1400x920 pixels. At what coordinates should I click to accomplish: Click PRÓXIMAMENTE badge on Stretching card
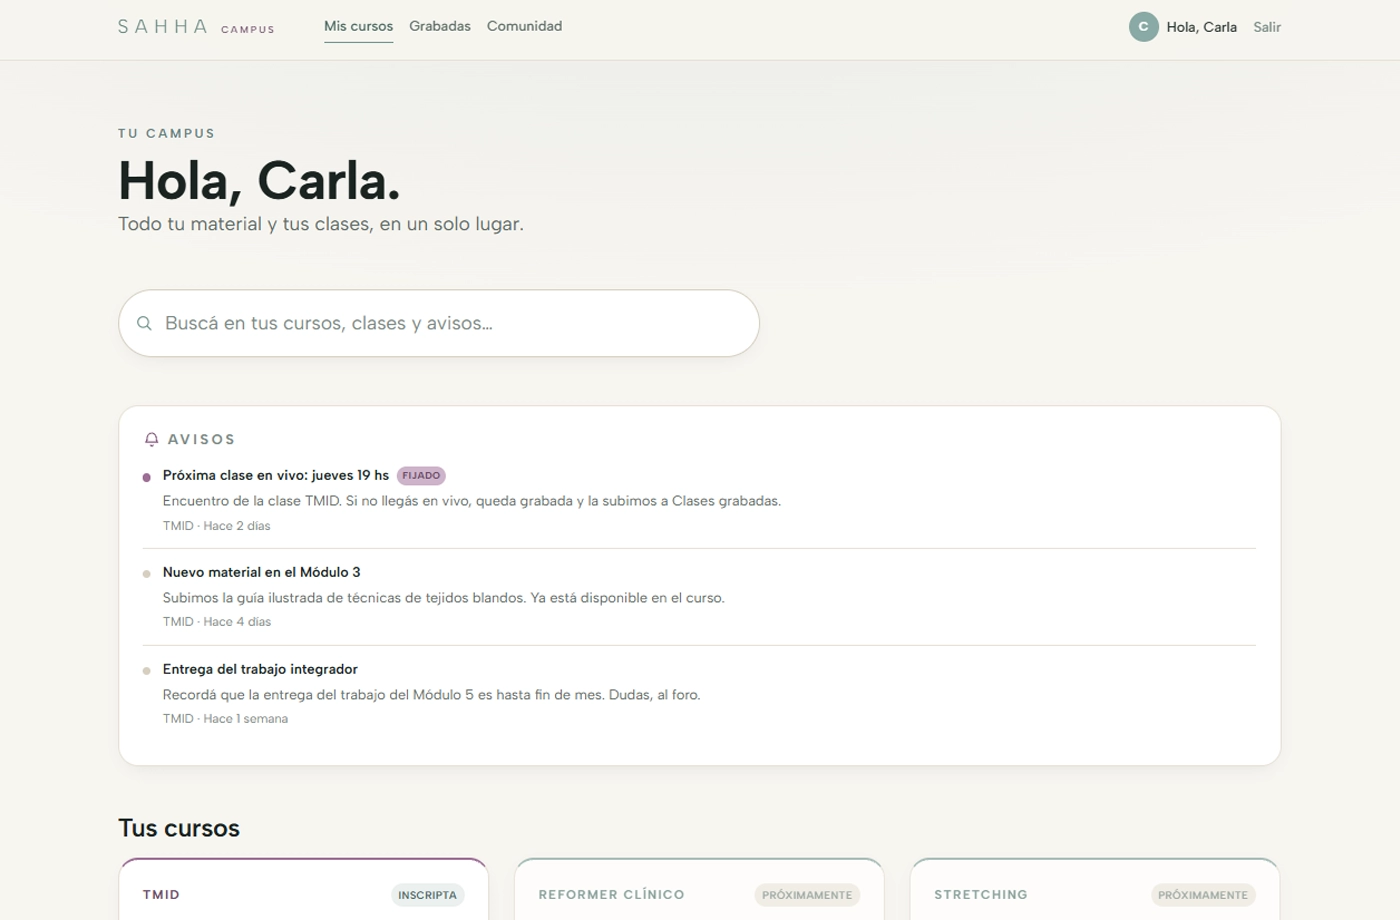(x=1203, y=895)
